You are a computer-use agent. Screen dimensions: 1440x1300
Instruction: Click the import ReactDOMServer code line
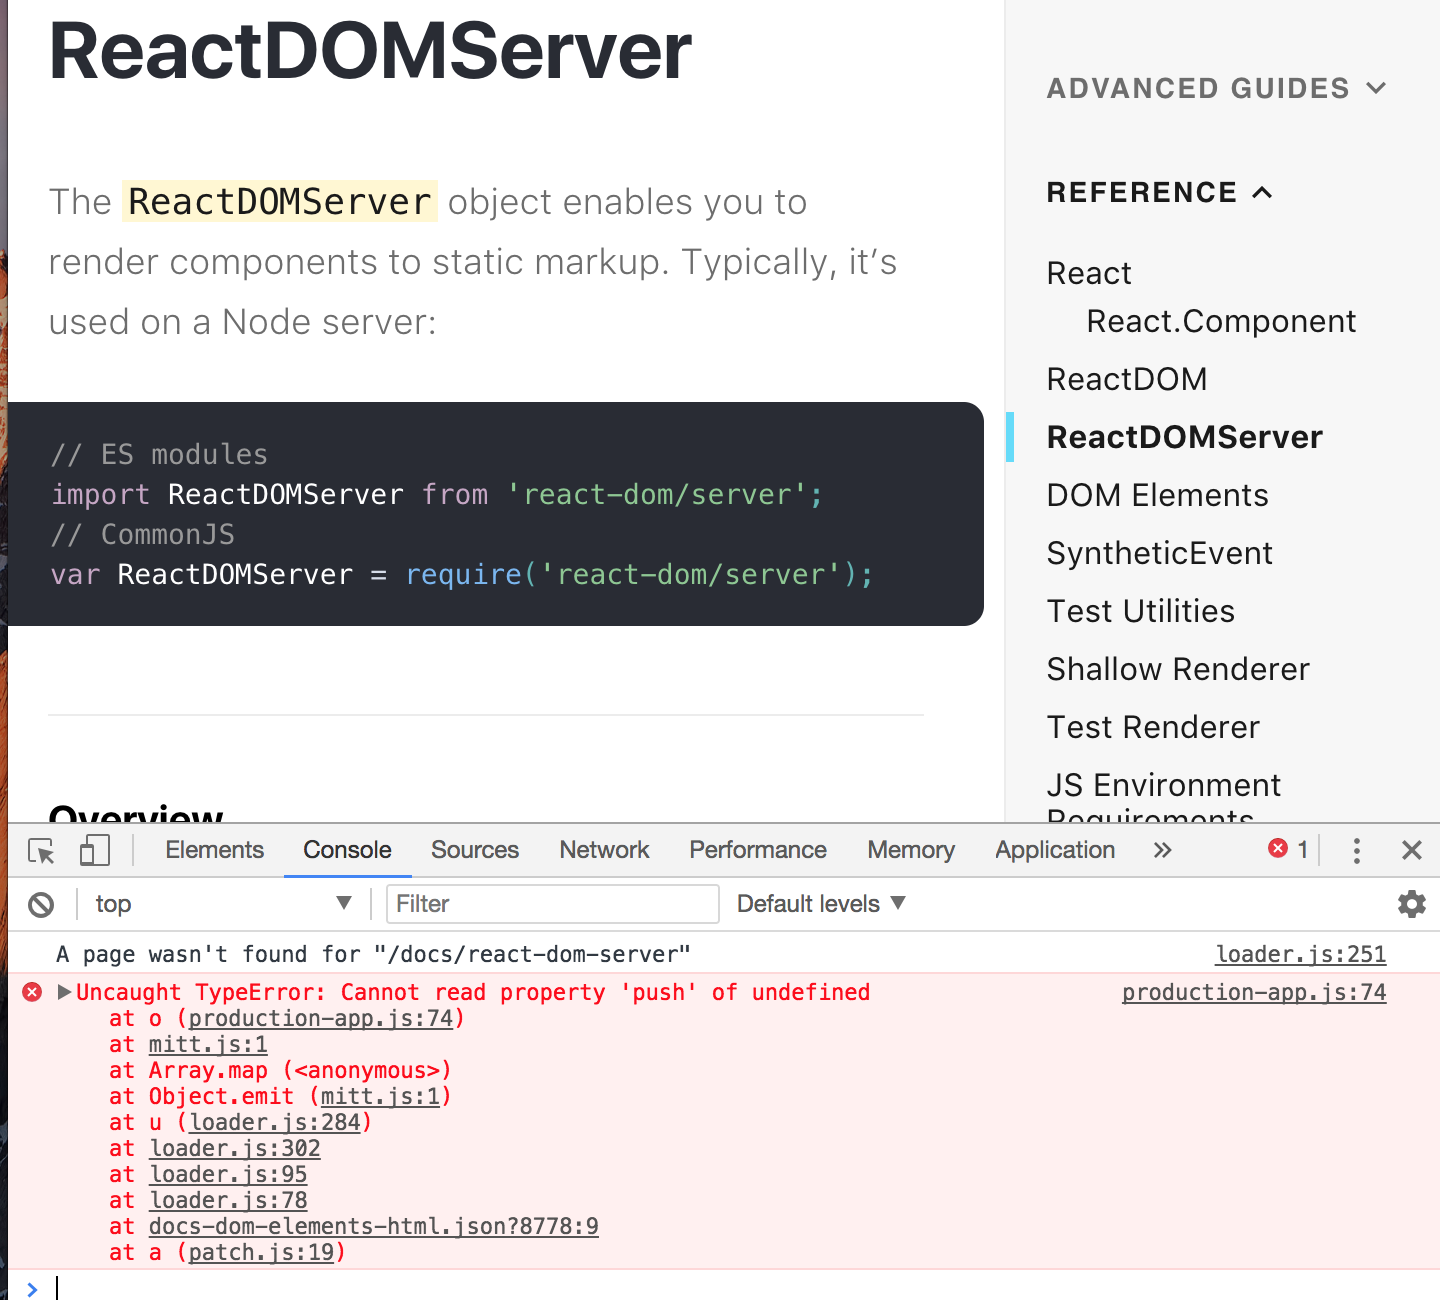437,494
